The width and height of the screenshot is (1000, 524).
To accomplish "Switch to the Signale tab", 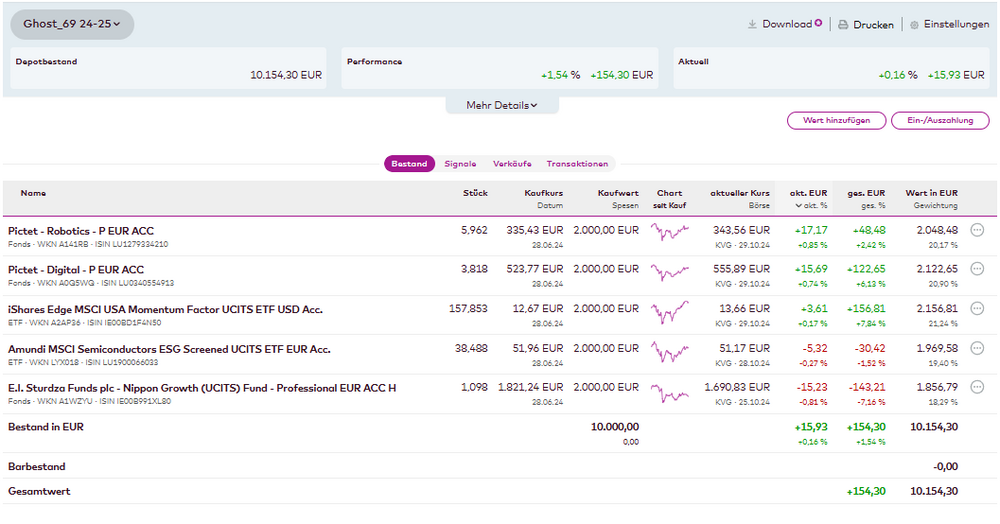I will pyautogui.click(x=460, y=164).
